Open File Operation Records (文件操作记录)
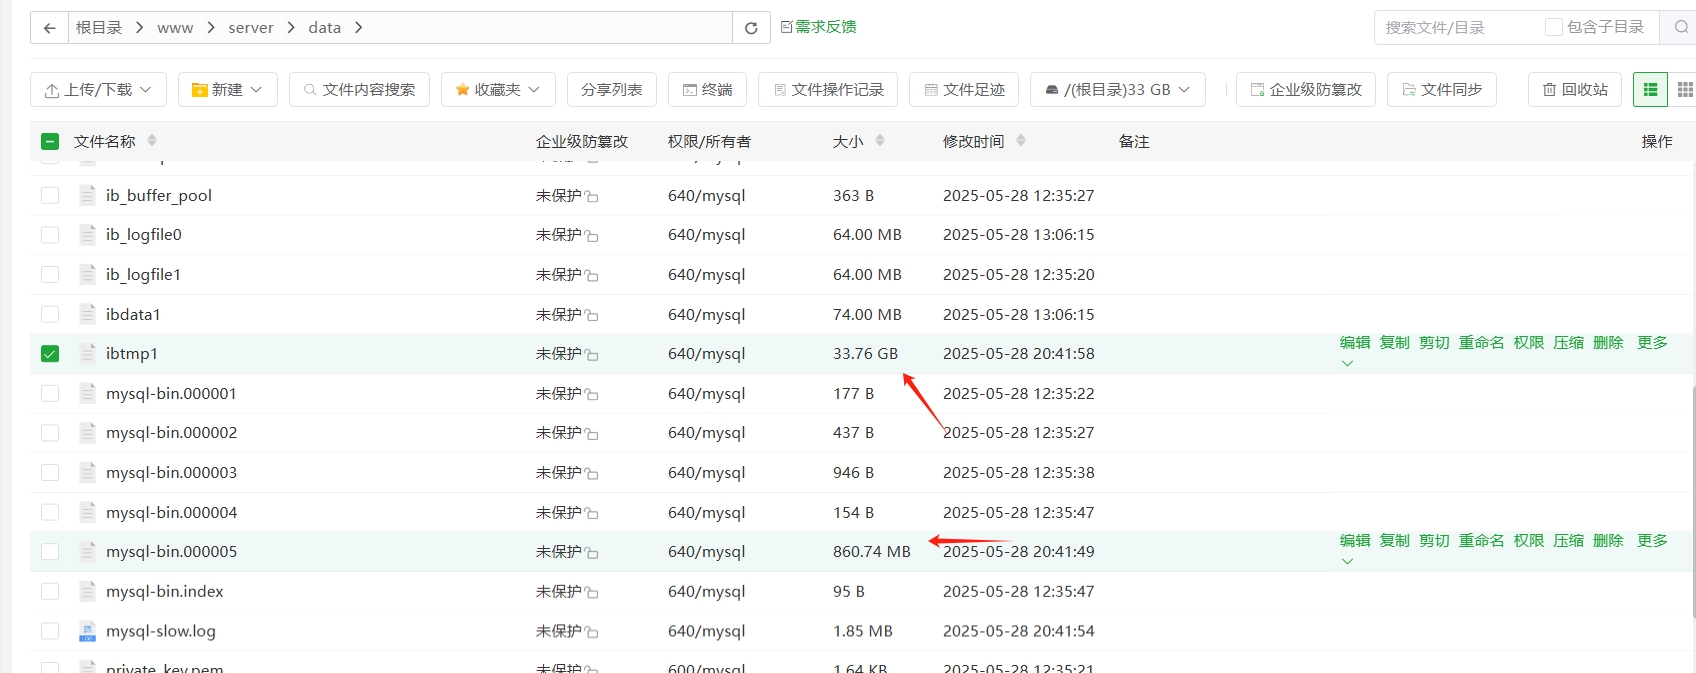The image size is (1696, 673). click(x=828, y=90)
